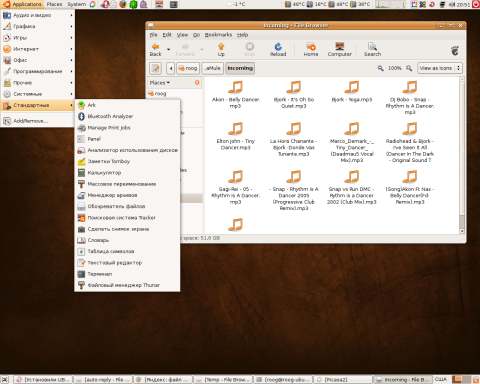
Task: Expand Графика applications submenu
Action: pyautogui.click(x=38, y=26)
